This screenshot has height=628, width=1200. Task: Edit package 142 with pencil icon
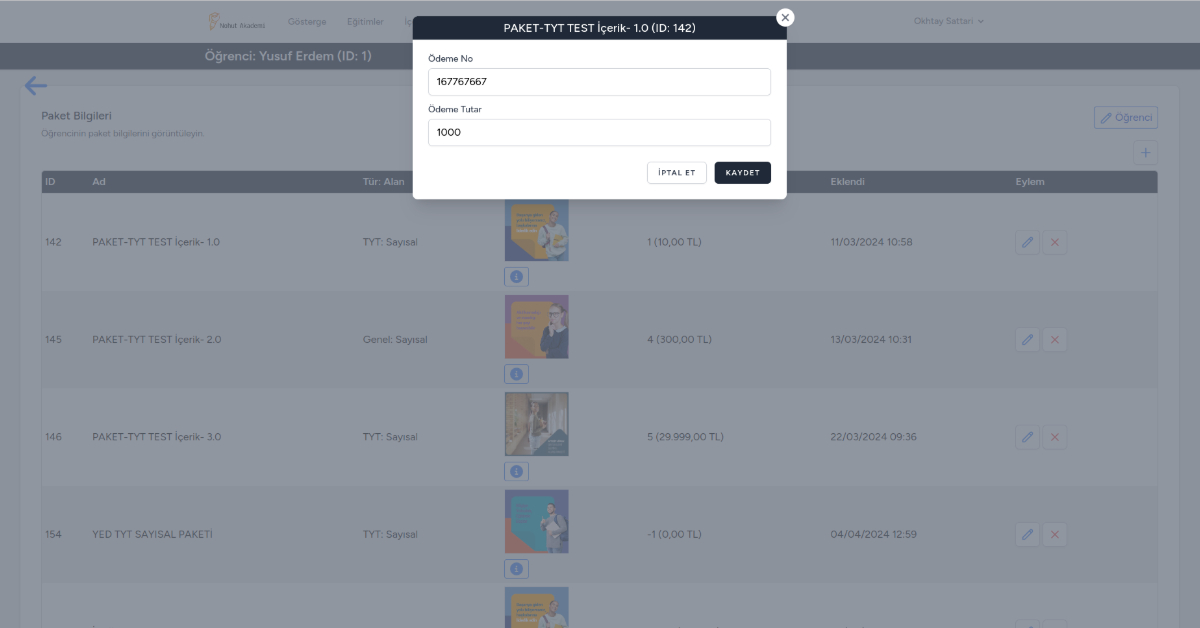tap(1027, 242)
